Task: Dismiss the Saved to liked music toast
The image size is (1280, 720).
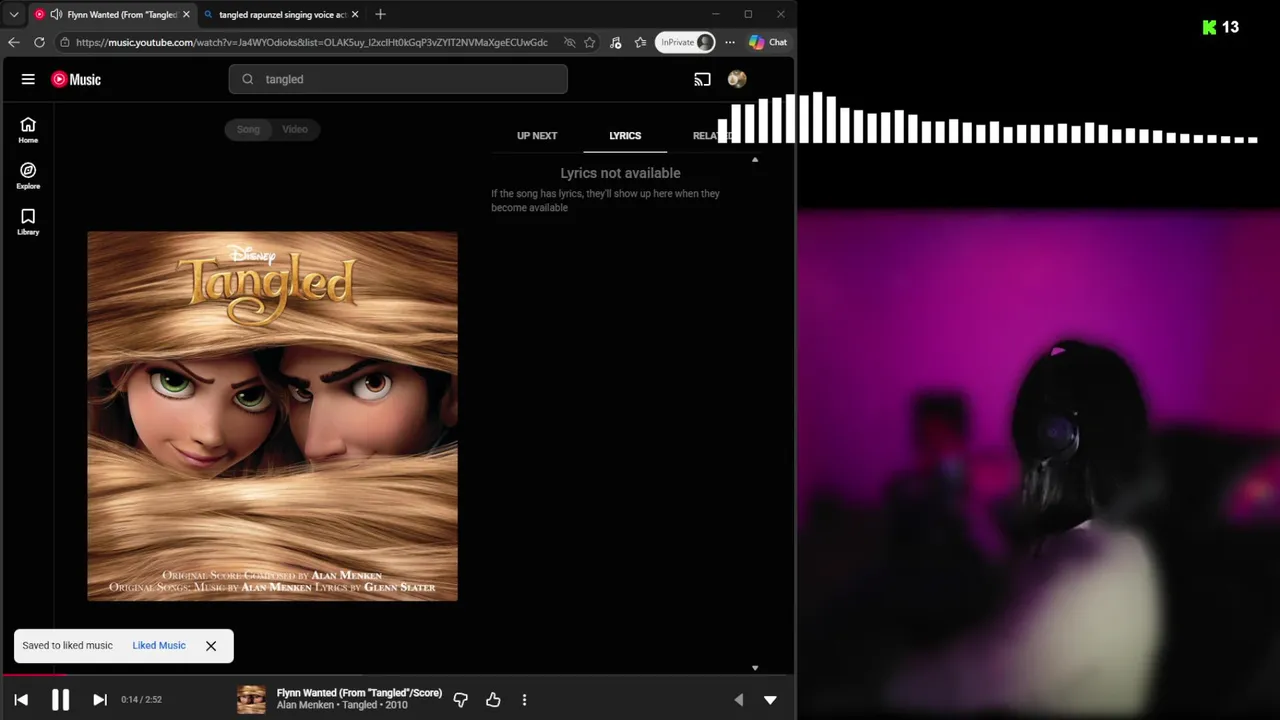Action: pos(211,646)
